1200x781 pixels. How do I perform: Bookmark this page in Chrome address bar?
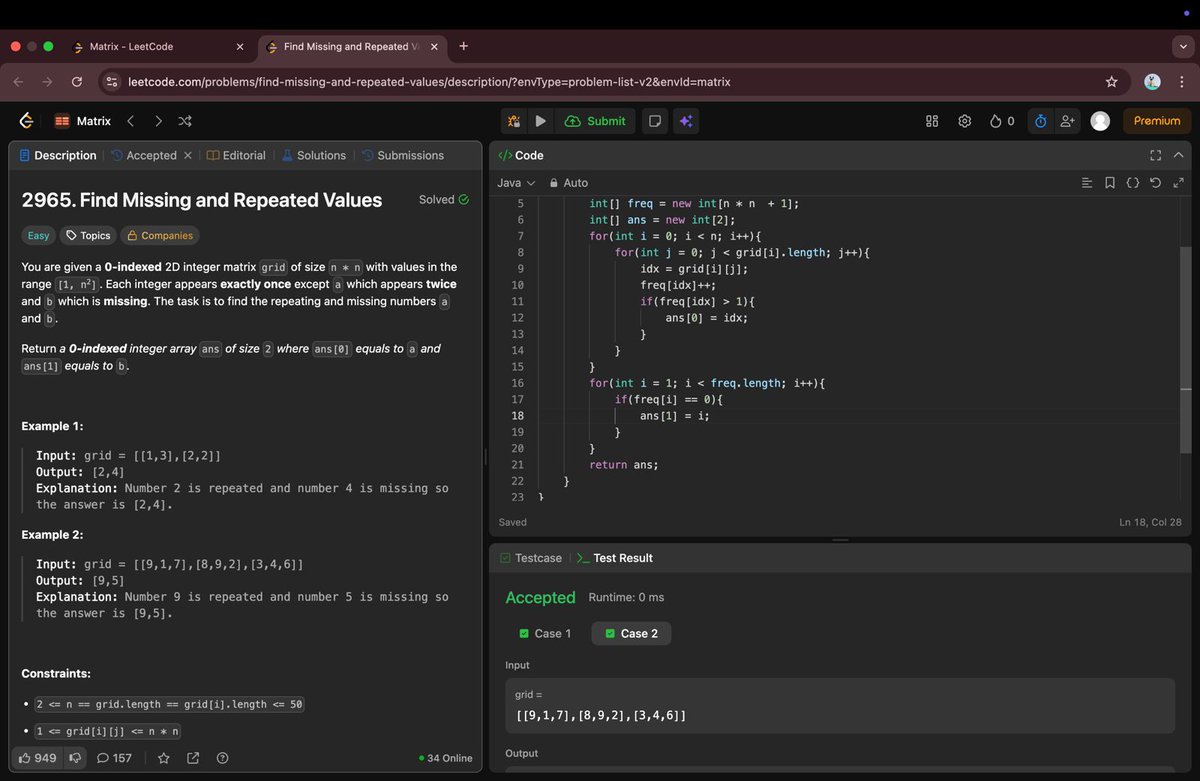tap(1111, 81)
